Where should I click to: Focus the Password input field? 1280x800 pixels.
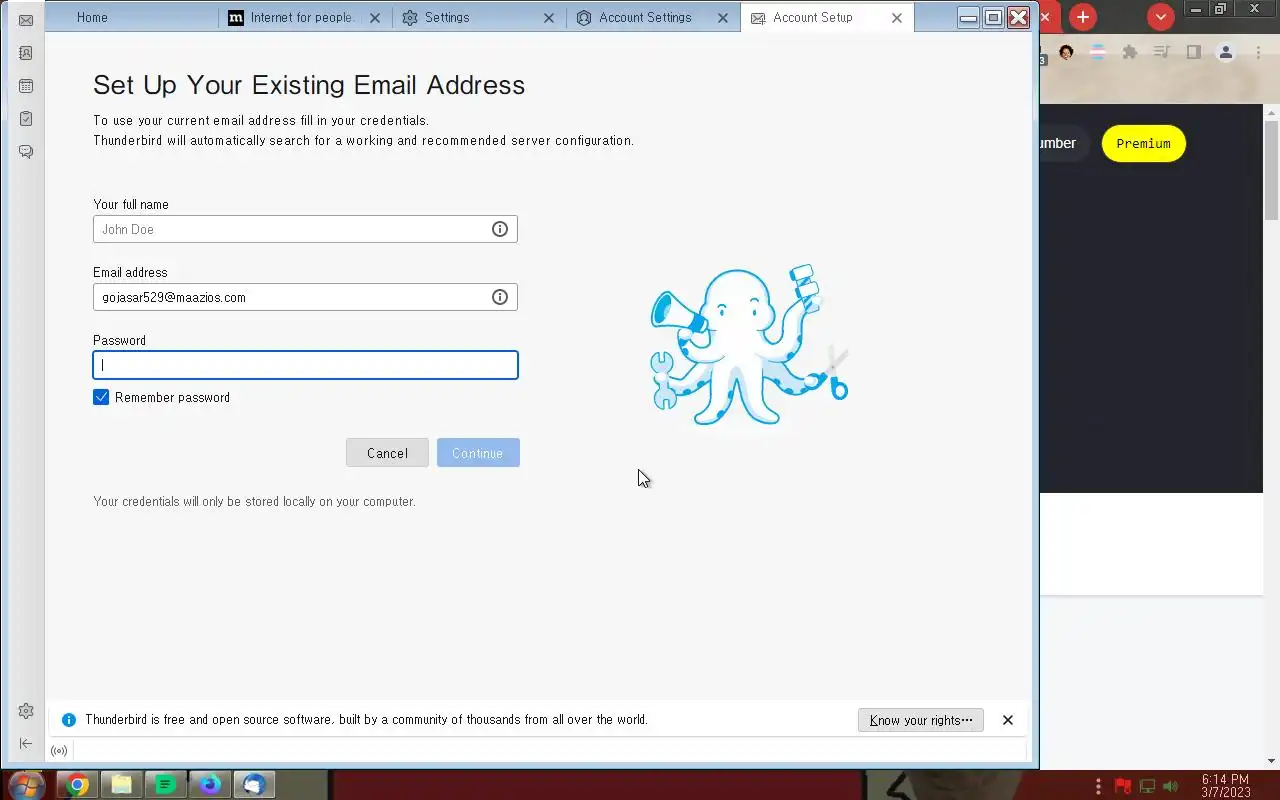click(x=305, y=365)
